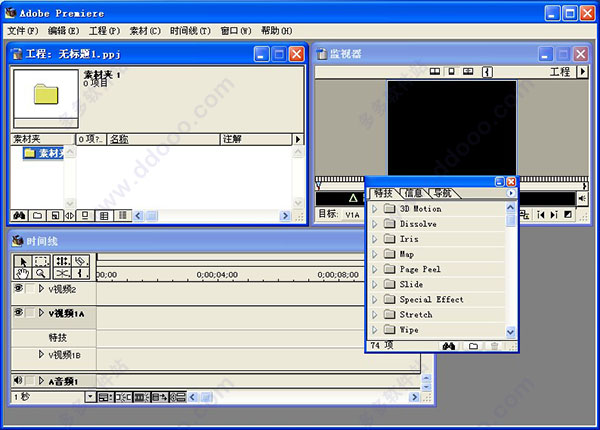The image size is (600, 430).
Task: Expand the Wipe effects folder
Action: pos(375,330)
